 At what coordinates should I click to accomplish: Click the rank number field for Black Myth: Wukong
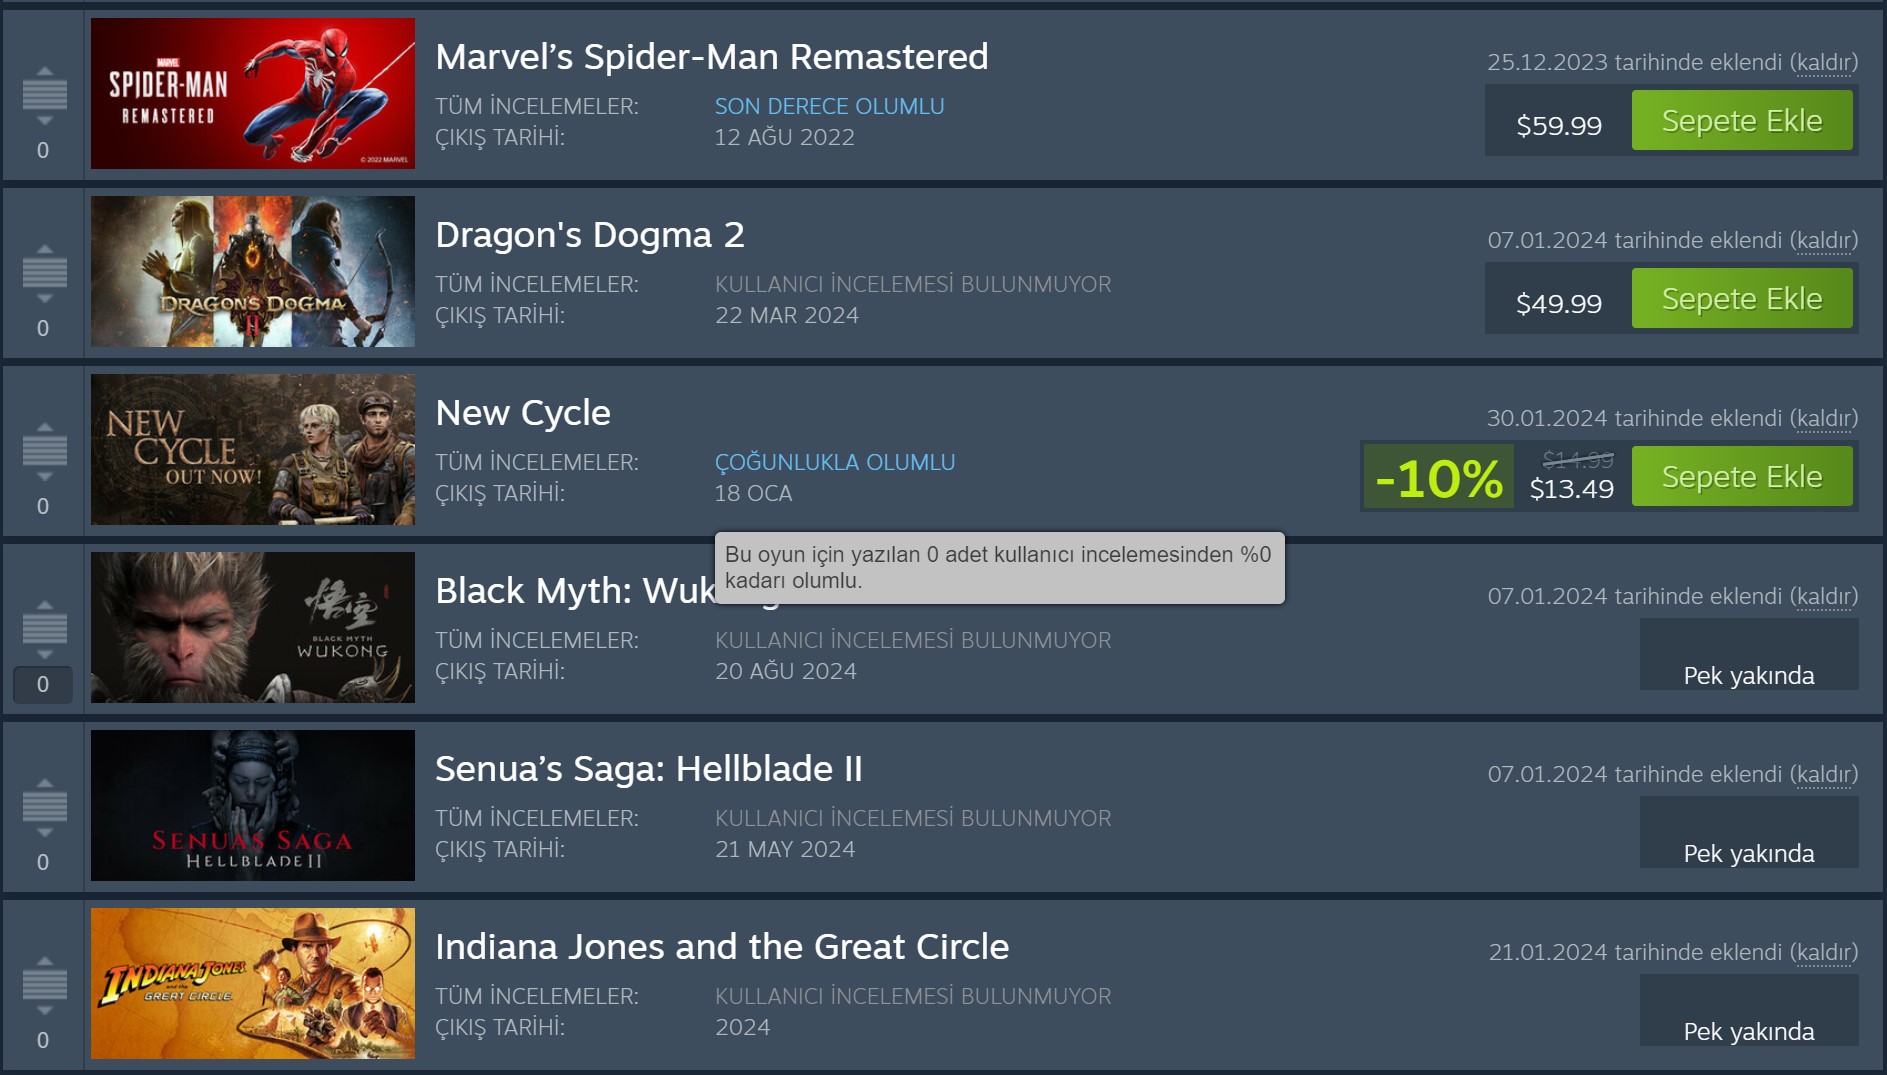pos(43,684)
